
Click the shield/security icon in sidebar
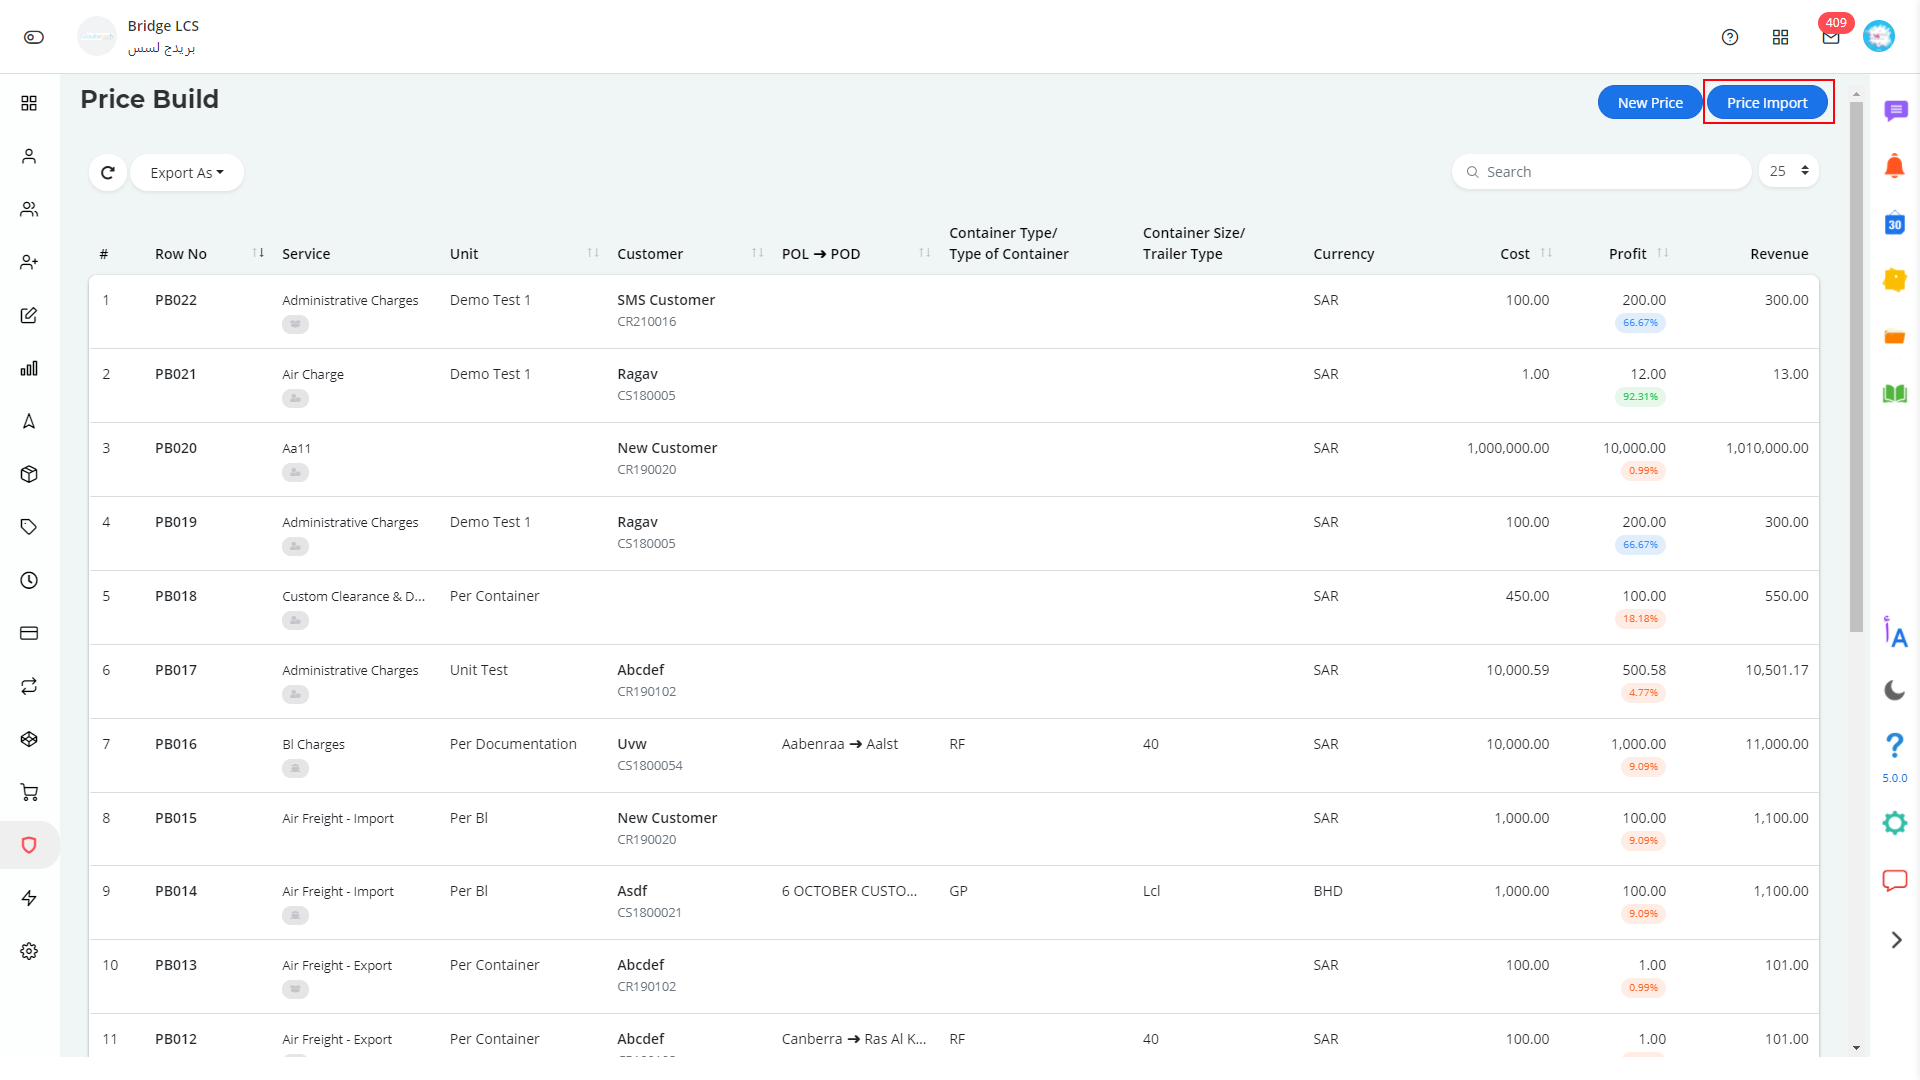29,845
